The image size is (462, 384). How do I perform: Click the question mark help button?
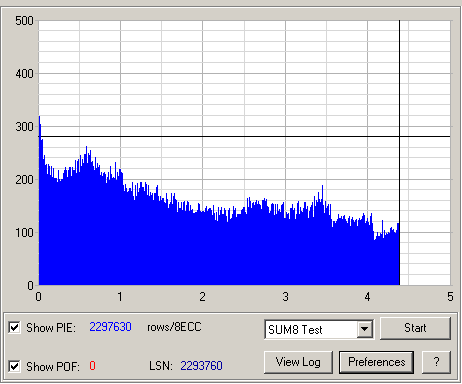tap(436, 362)
